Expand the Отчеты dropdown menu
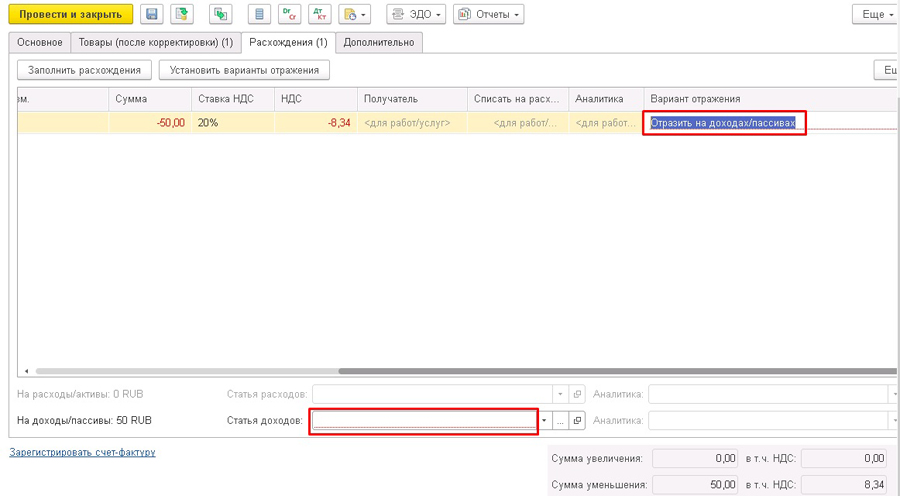The width and height of the screenshot is (900, 496). (490, 15)
